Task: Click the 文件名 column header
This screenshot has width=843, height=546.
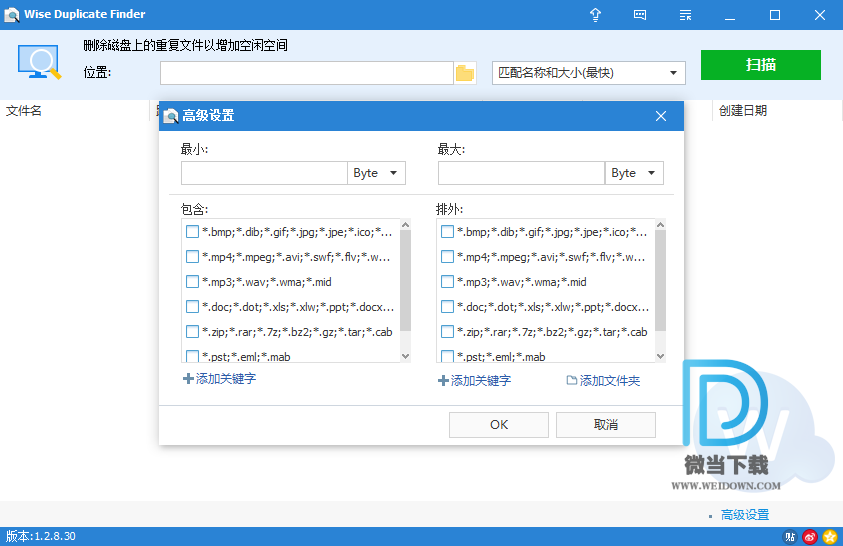Action: point(24,111)
